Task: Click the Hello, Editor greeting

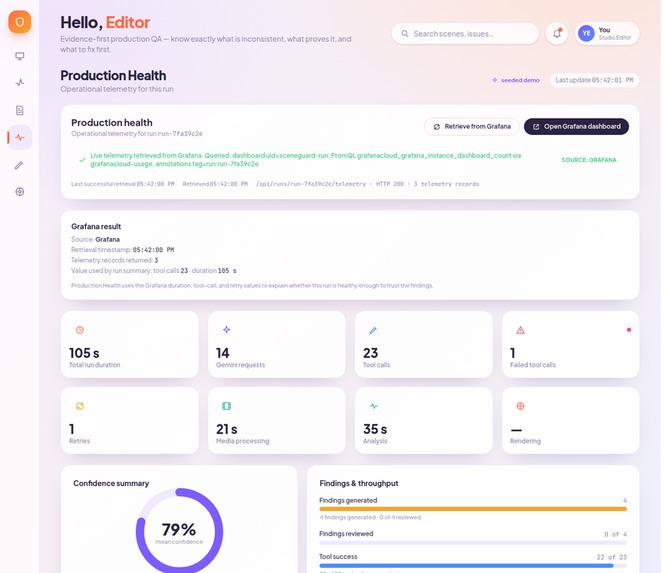Action: coord(105,23)
